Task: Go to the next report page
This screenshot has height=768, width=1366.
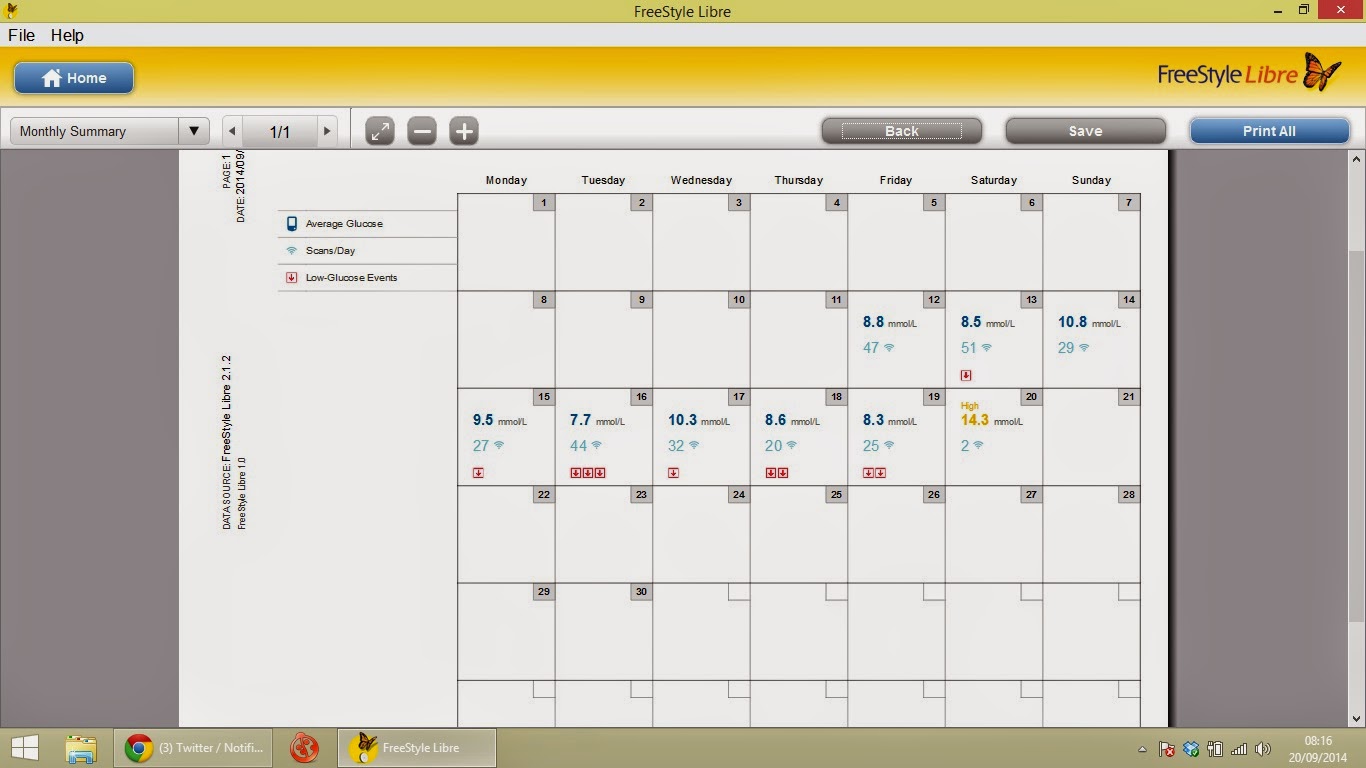Action: 327,131
